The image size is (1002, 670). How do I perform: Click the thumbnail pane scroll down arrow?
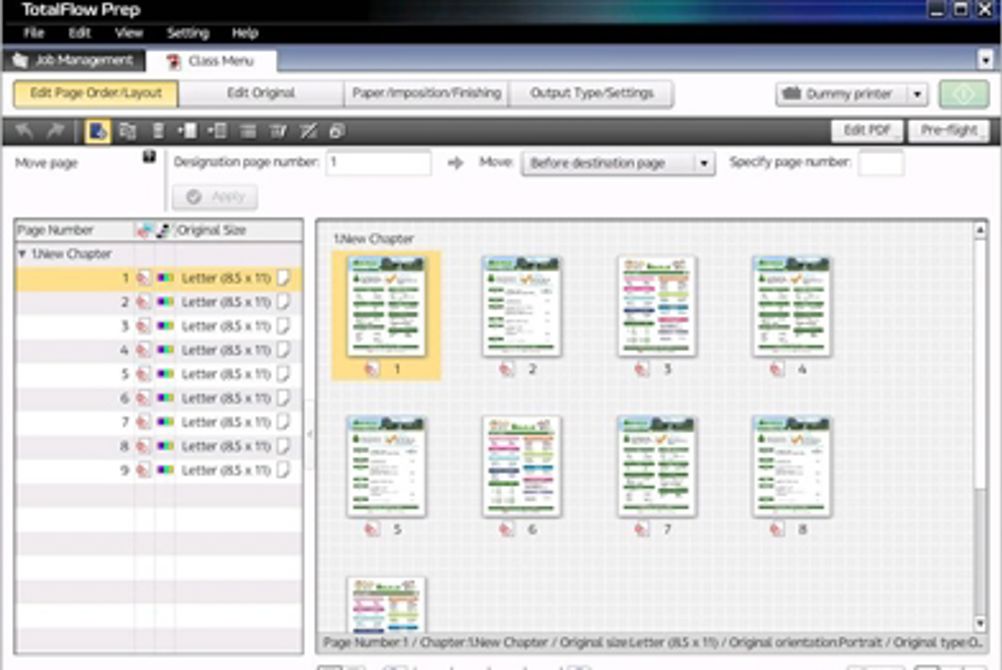[980, 623]
